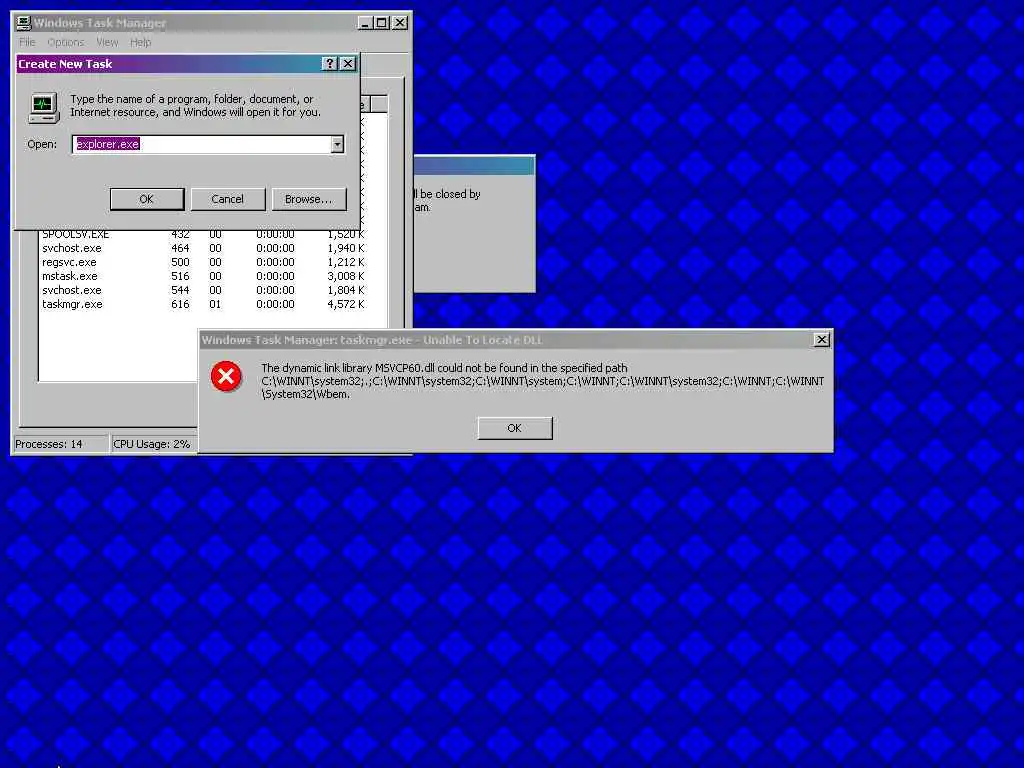The height and width of the screenshot is (768, 1024).
Task: Expand the Open combo box dropdown arrow
Action: click(x=337, y=144)
